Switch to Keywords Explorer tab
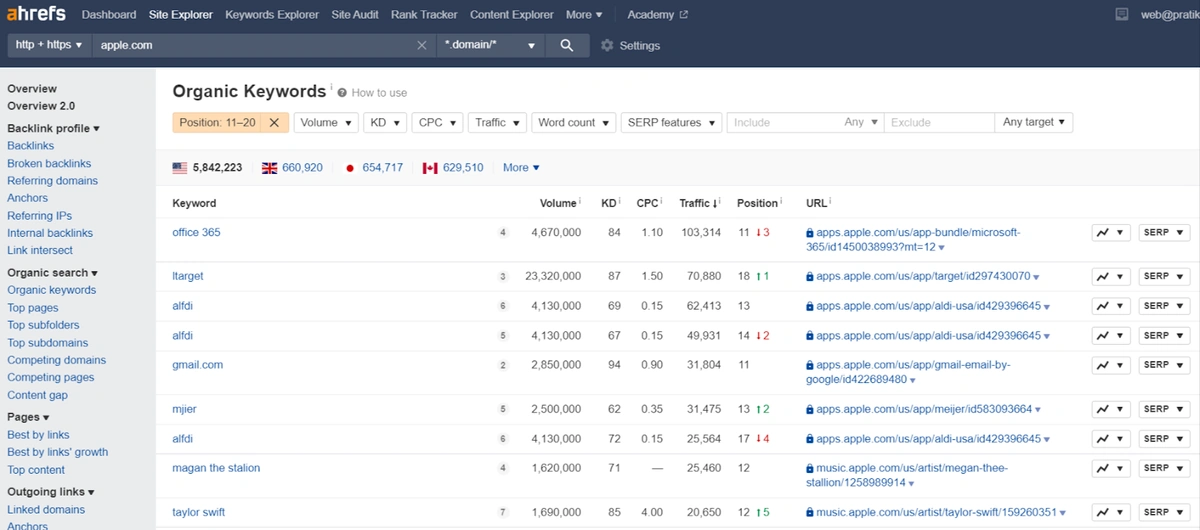The width and height of the screenshot is (1200, 530). pos(272,15)
